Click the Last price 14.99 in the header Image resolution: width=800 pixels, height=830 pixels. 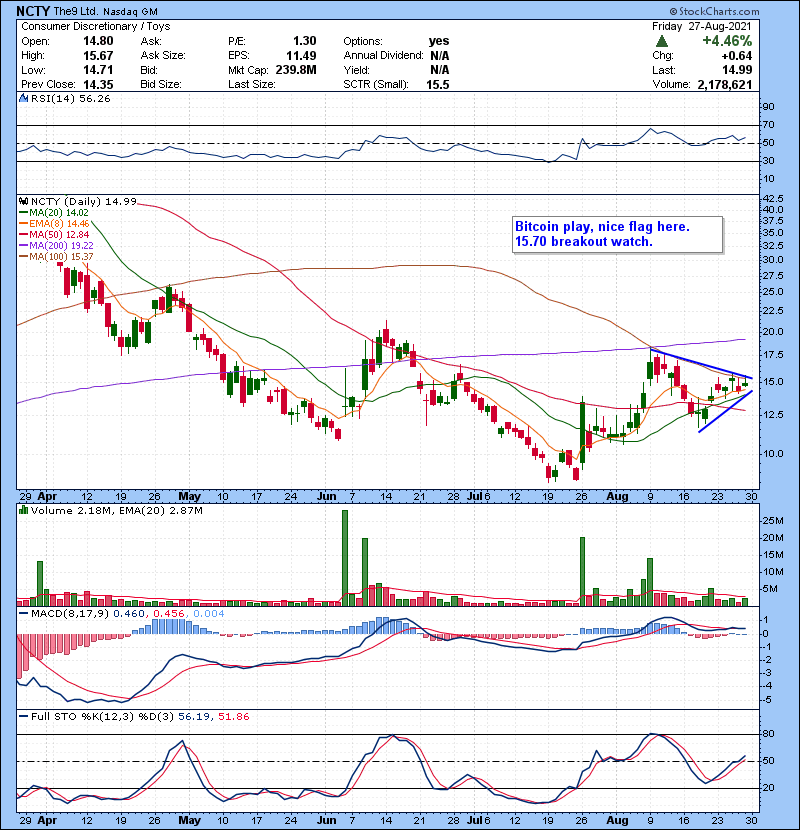[x=737, y=70]
